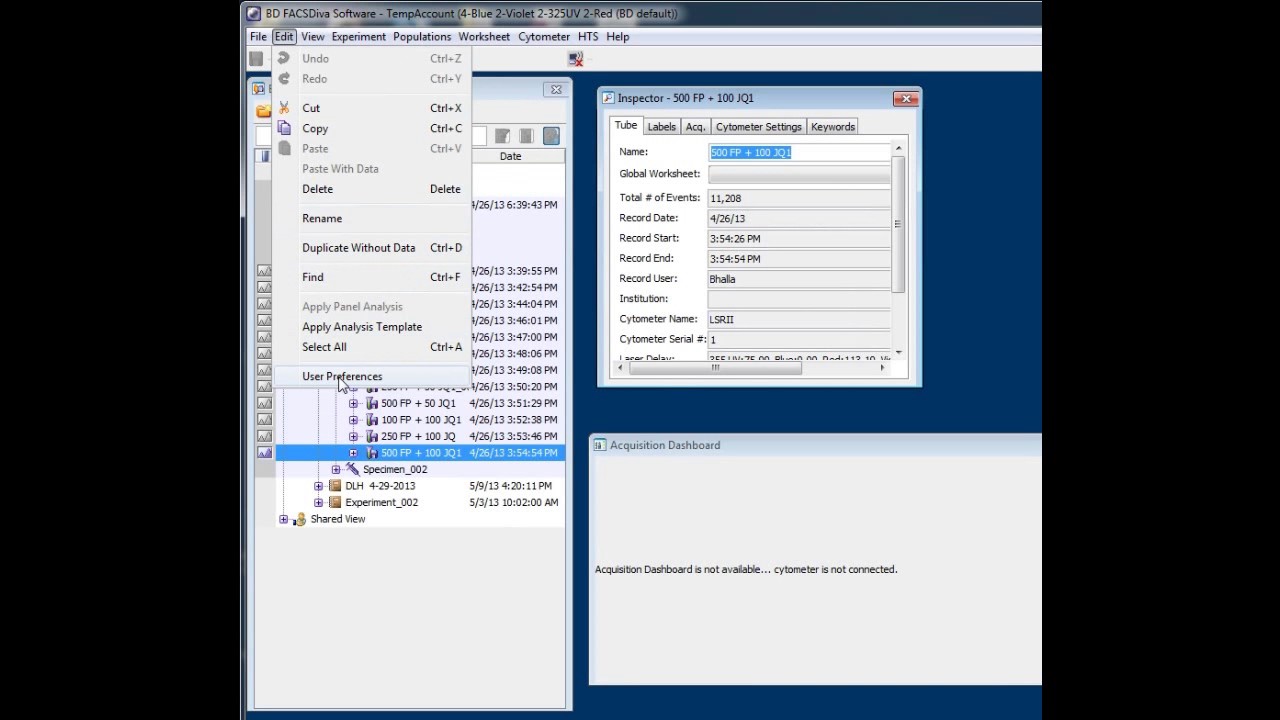
Task: Choose Delete from the Edit menu
Action: (x=371, y=189)
